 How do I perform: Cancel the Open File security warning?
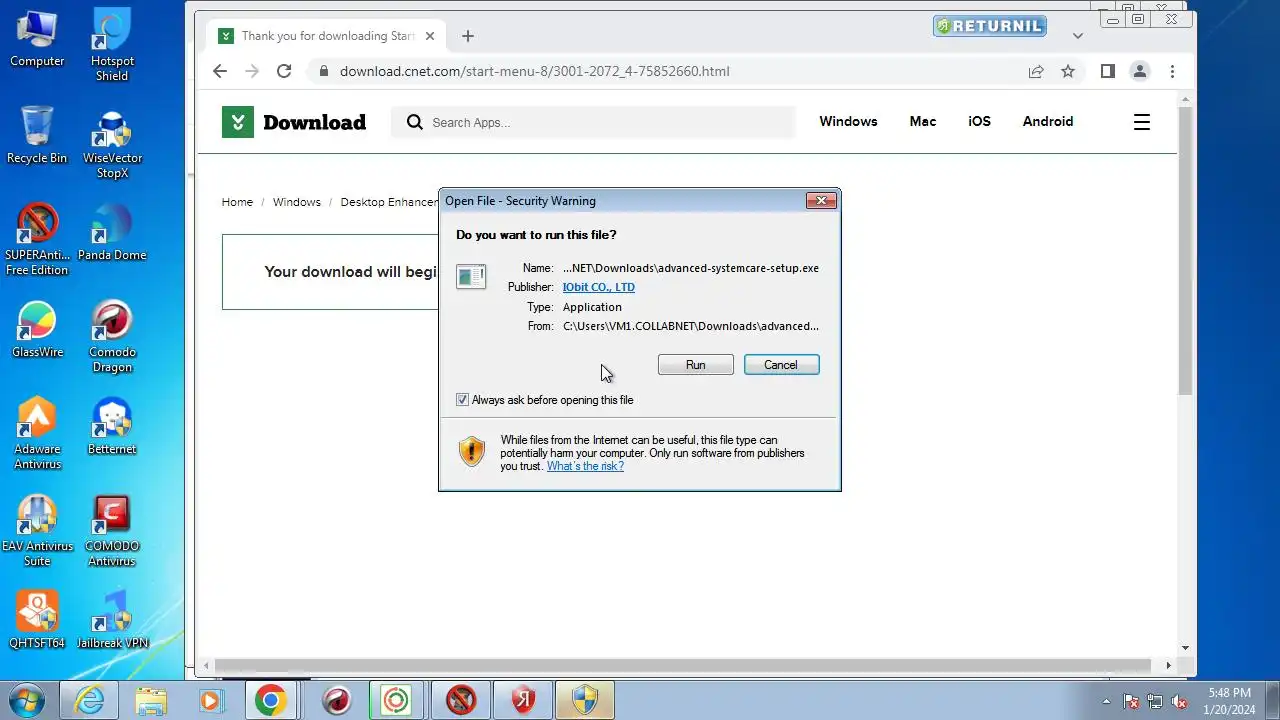point(781,365)
